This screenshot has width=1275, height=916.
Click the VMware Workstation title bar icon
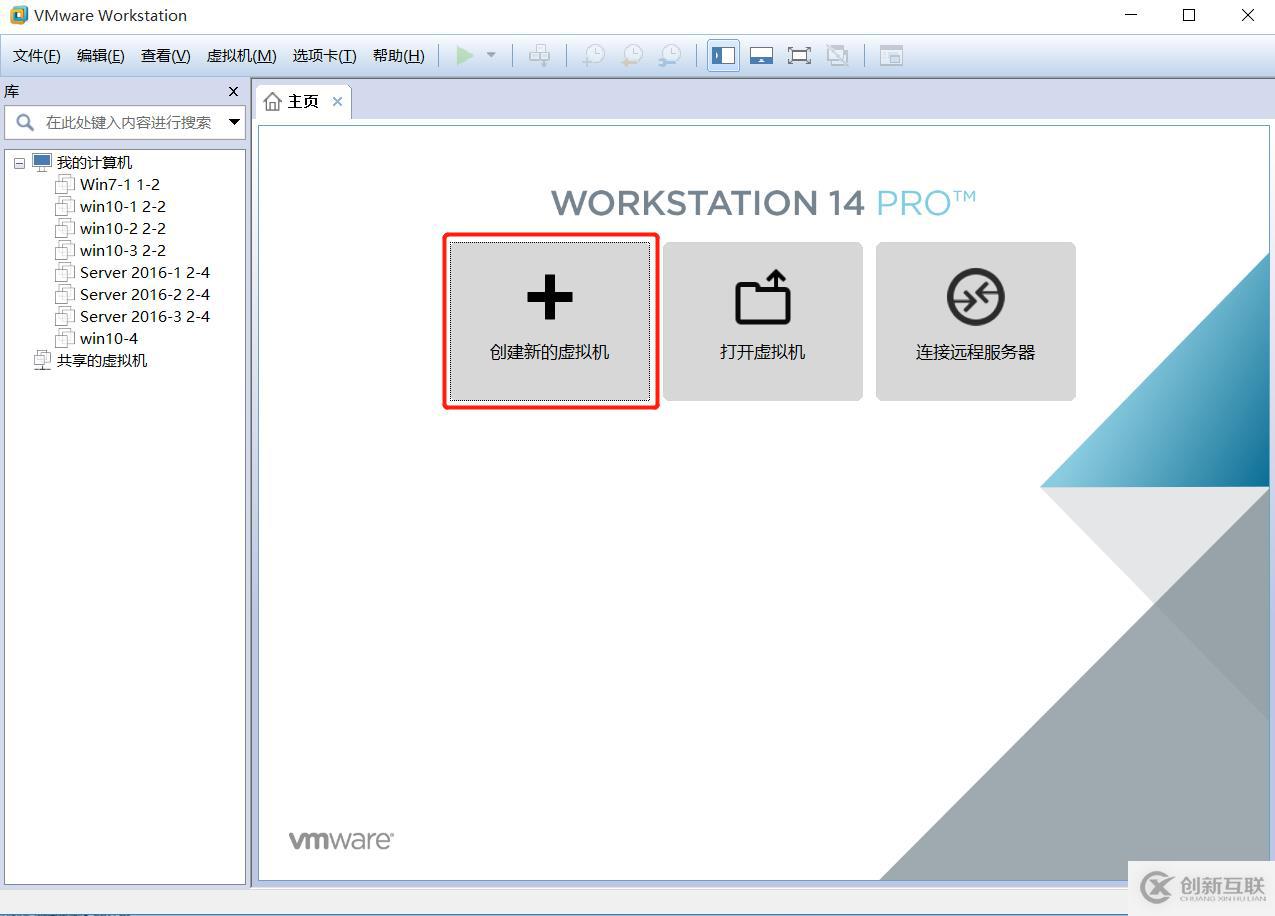(18, 15)
